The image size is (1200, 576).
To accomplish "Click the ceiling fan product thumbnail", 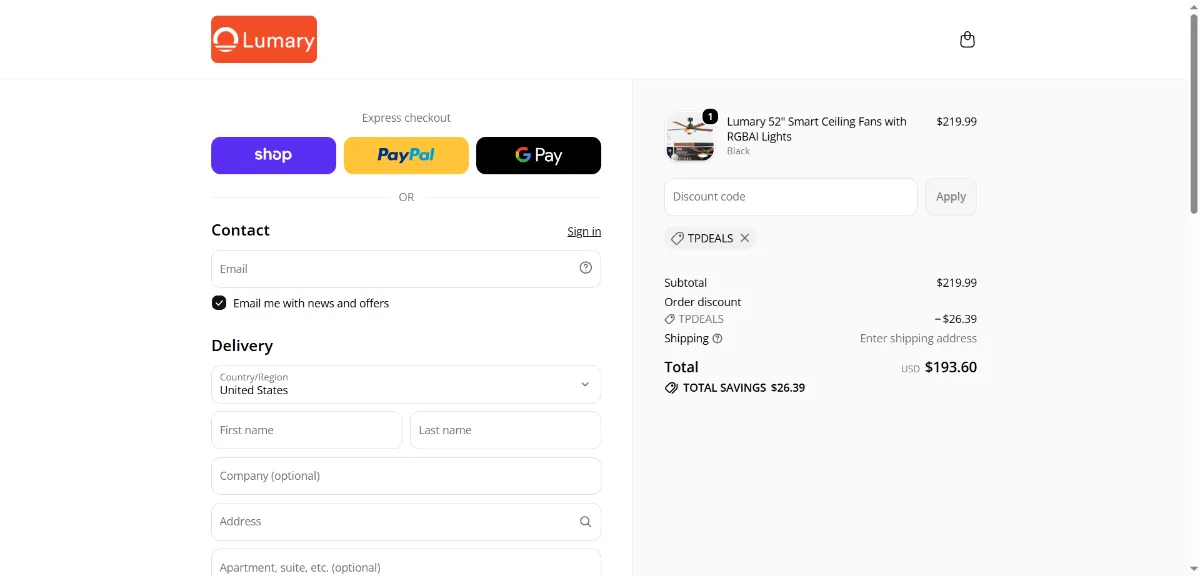I will coord(690,137).
